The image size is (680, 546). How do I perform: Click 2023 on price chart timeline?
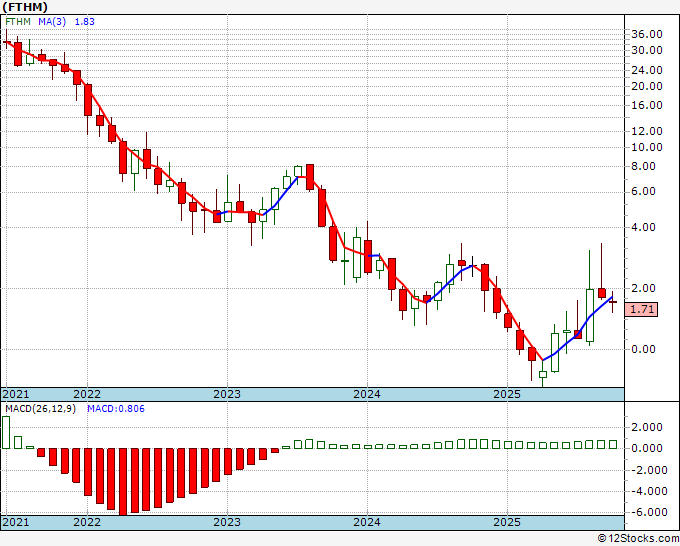(x=227, y=394)
